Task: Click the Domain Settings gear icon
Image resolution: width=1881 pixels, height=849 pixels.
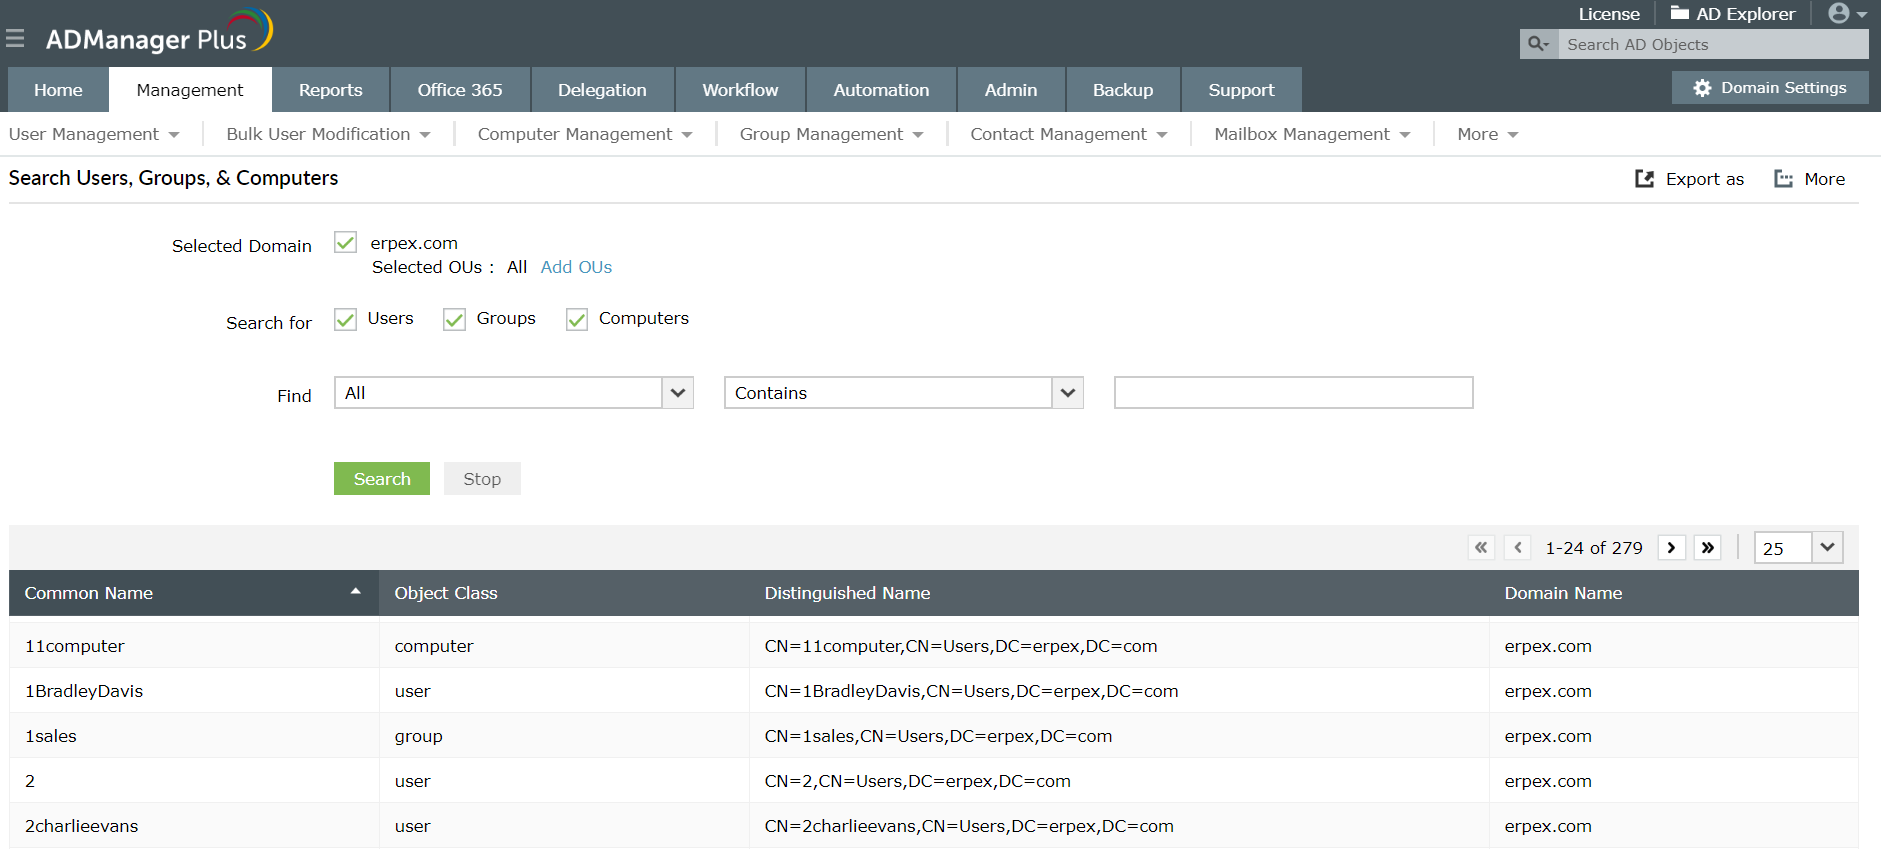Action: tap(1702, 88)
